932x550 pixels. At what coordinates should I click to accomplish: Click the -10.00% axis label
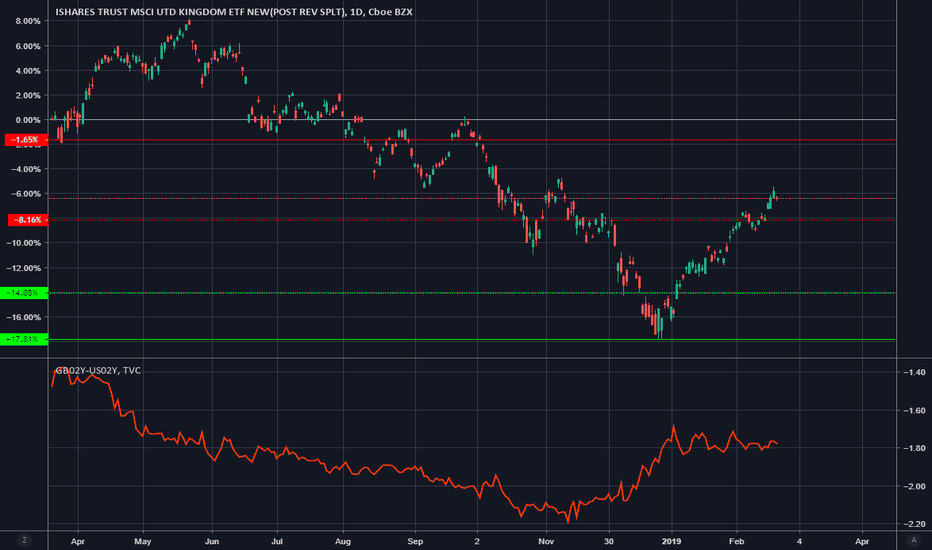click(x=24, y=243)
